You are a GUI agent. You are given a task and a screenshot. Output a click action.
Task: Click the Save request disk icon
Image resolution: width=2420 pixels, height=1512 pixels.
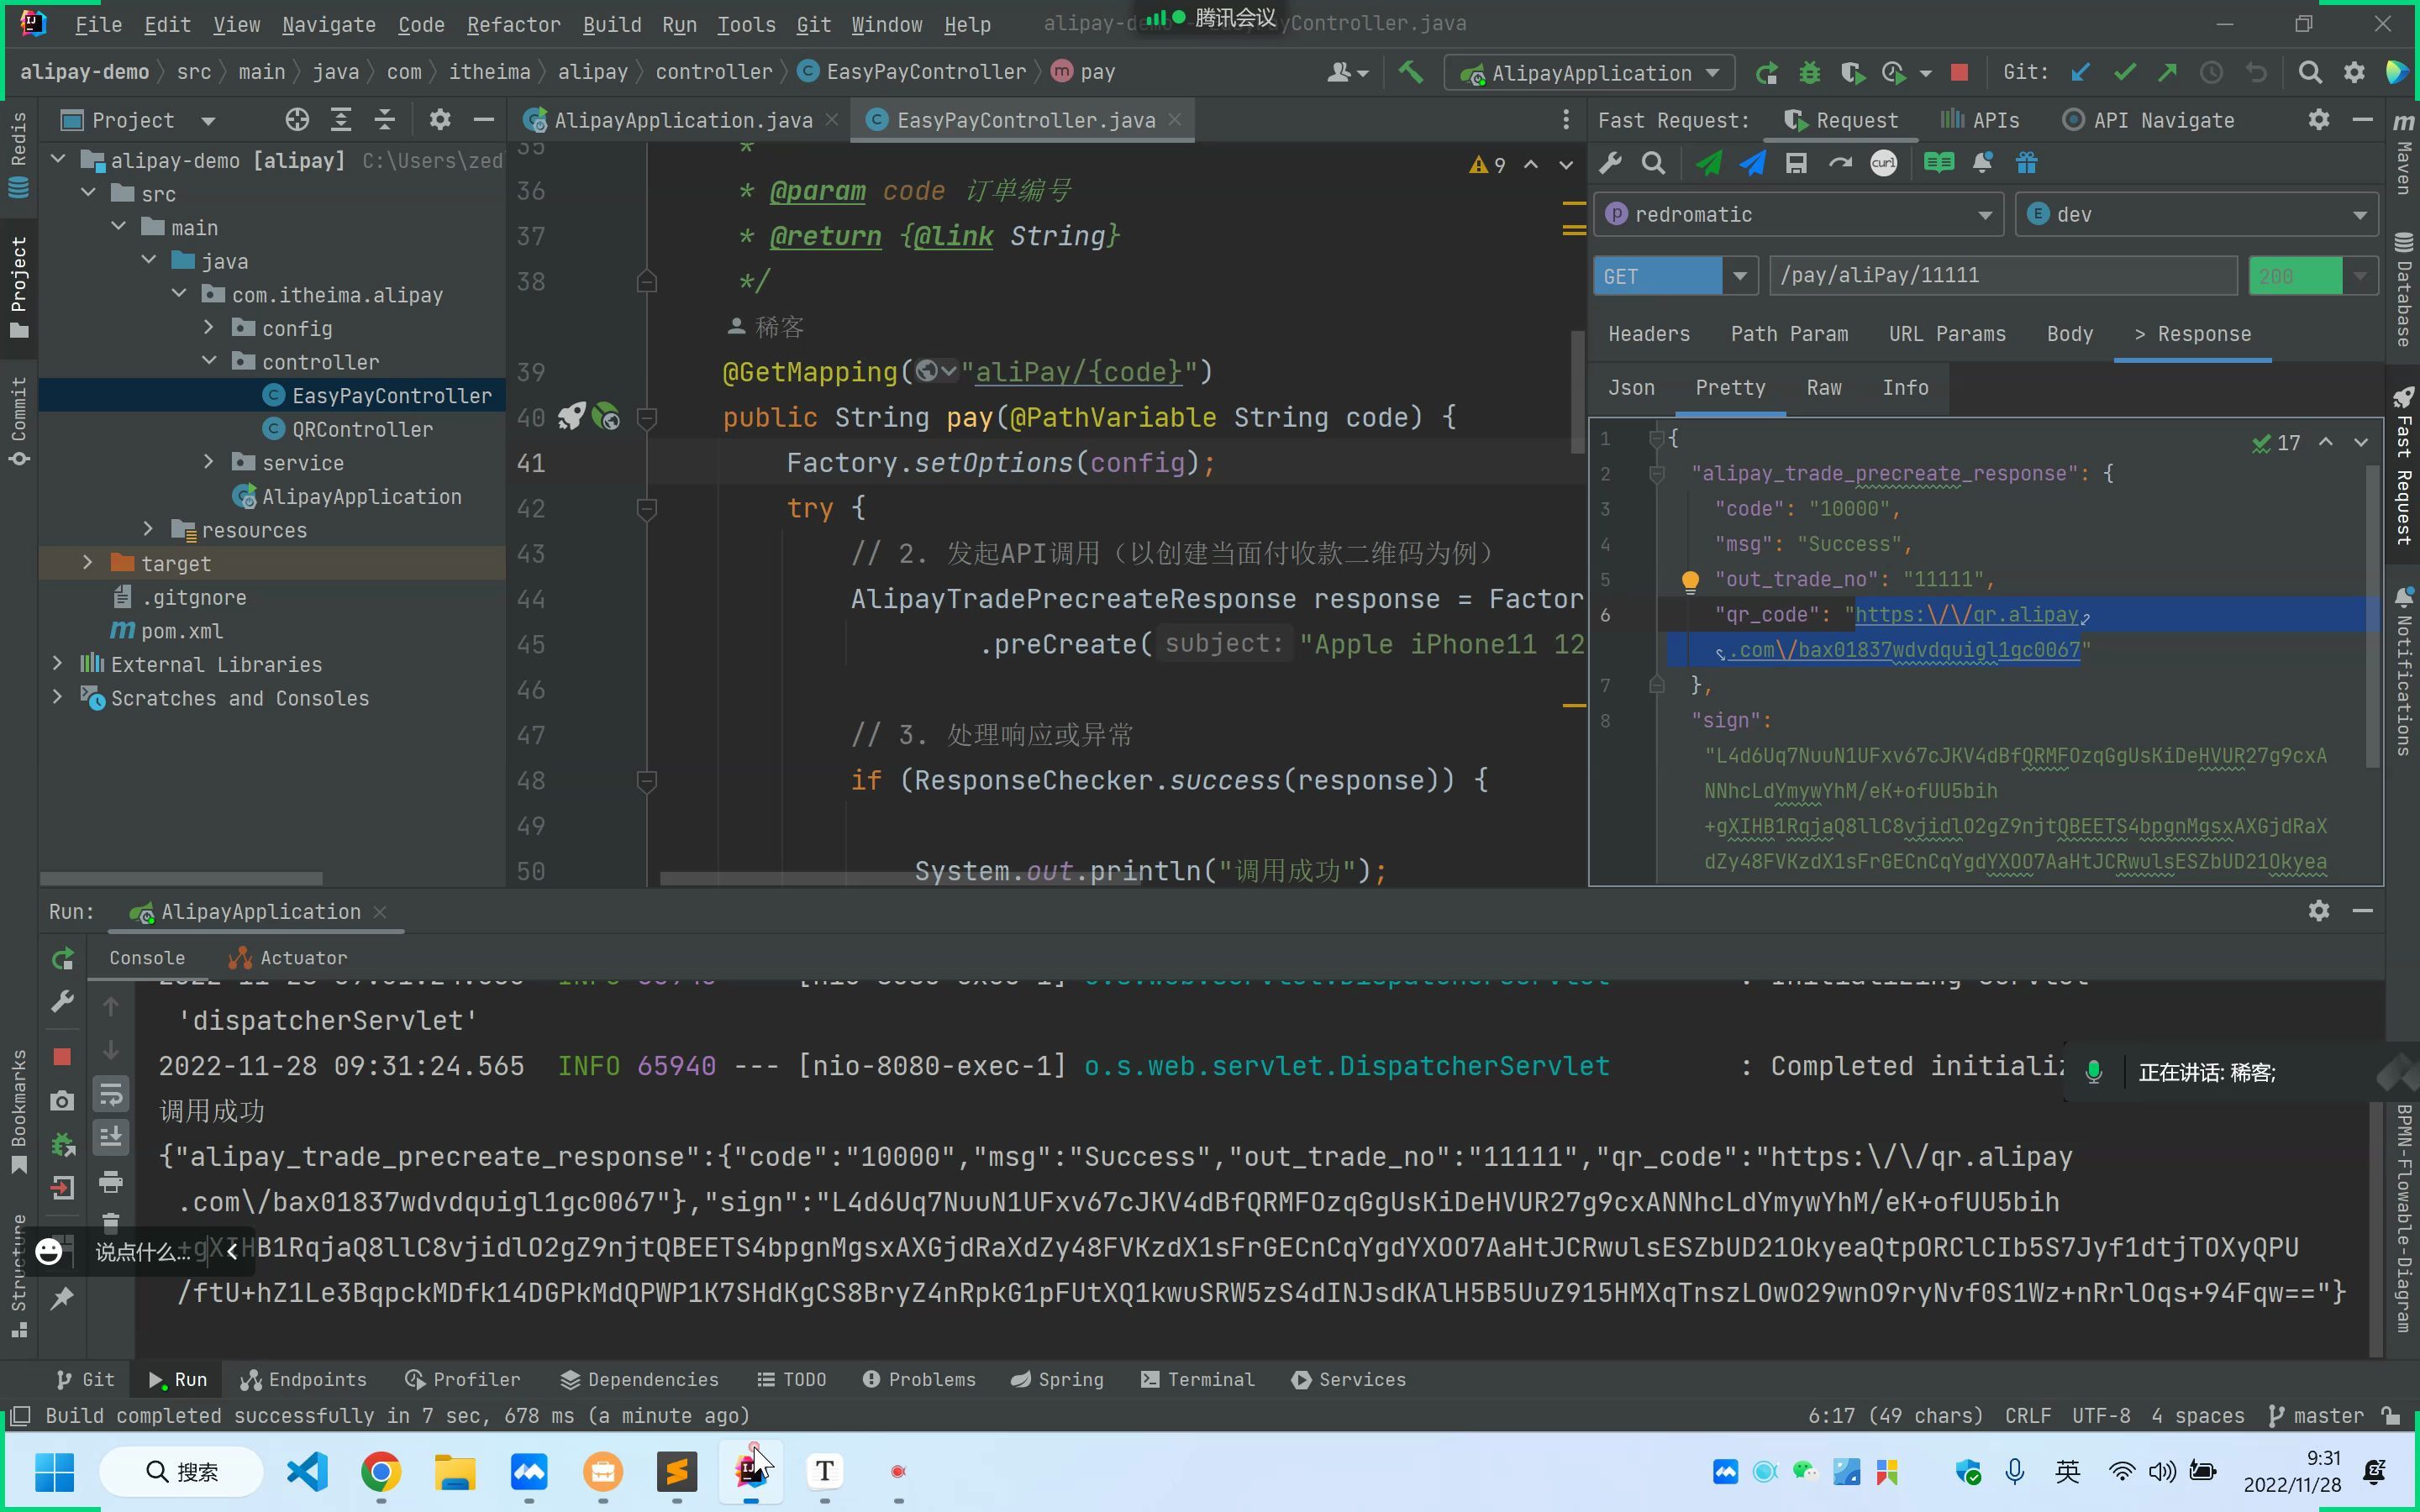pos(1796,163)
